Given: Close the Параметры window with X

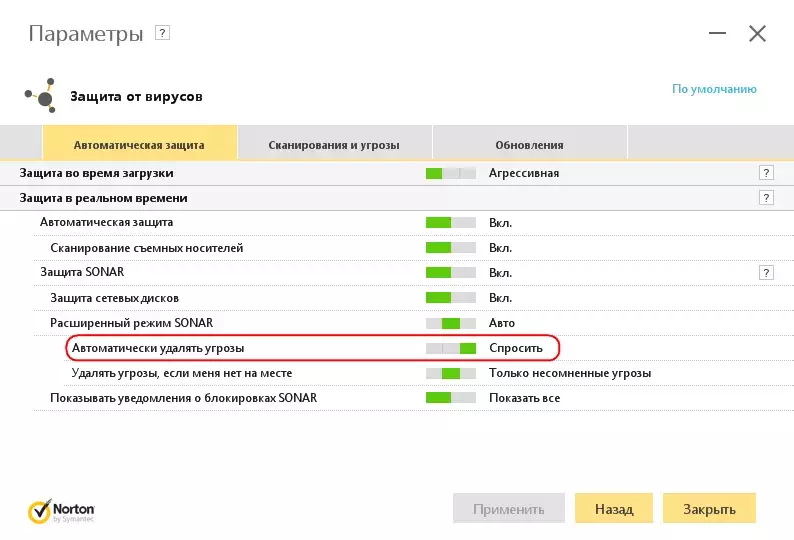Looking at the screenshot, I should (x=757, y=34).
